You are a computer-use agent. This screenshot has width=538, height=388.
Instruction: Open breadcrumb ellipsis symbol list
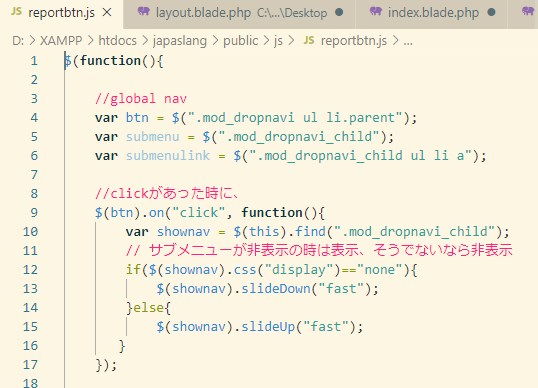[408, 42]
